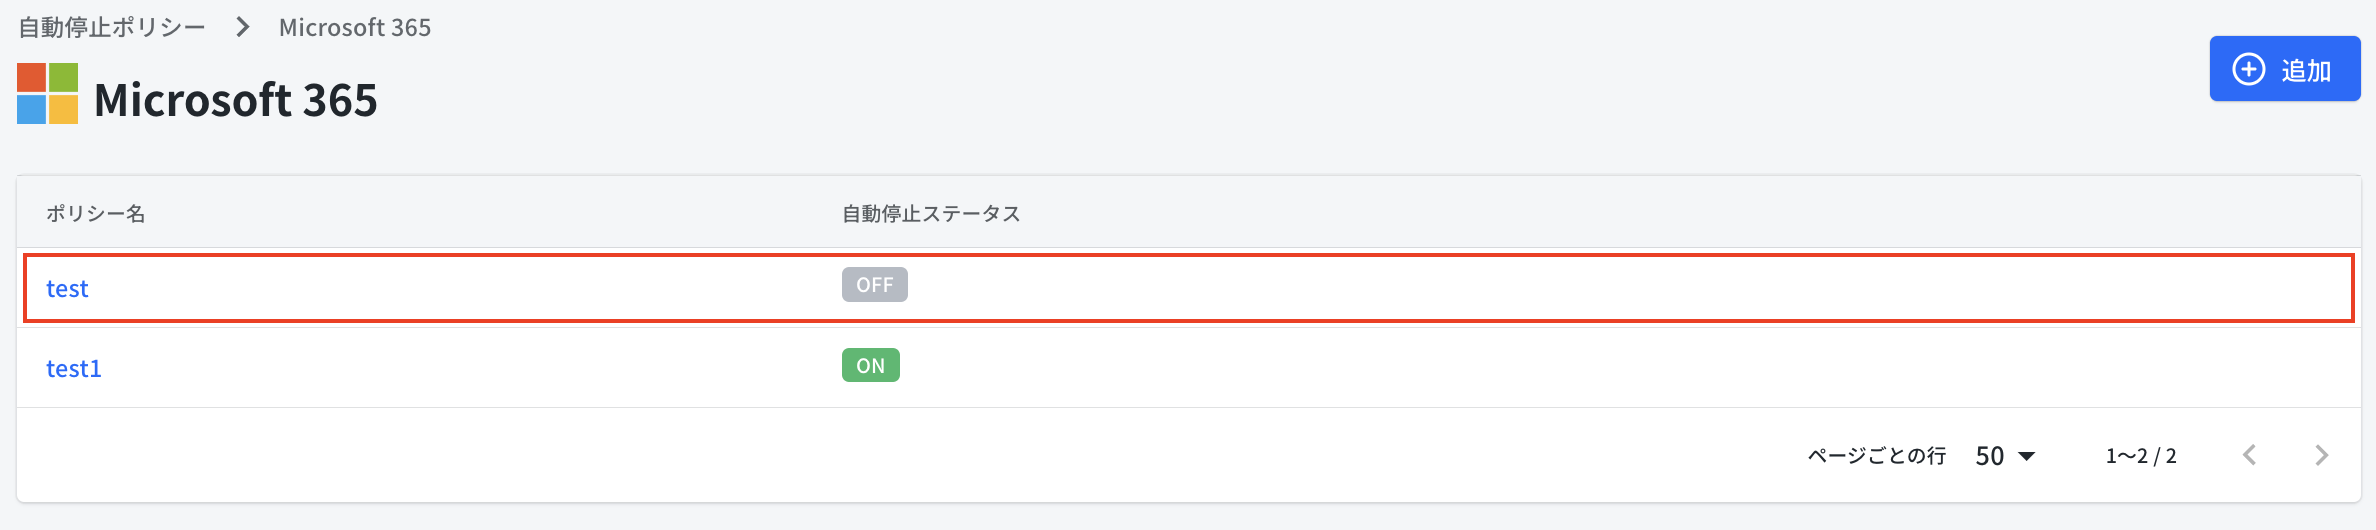Click the dropdown arrow next to 50
The height and width of the screenshot is (530, 2376).
(x=2027, y=456)
